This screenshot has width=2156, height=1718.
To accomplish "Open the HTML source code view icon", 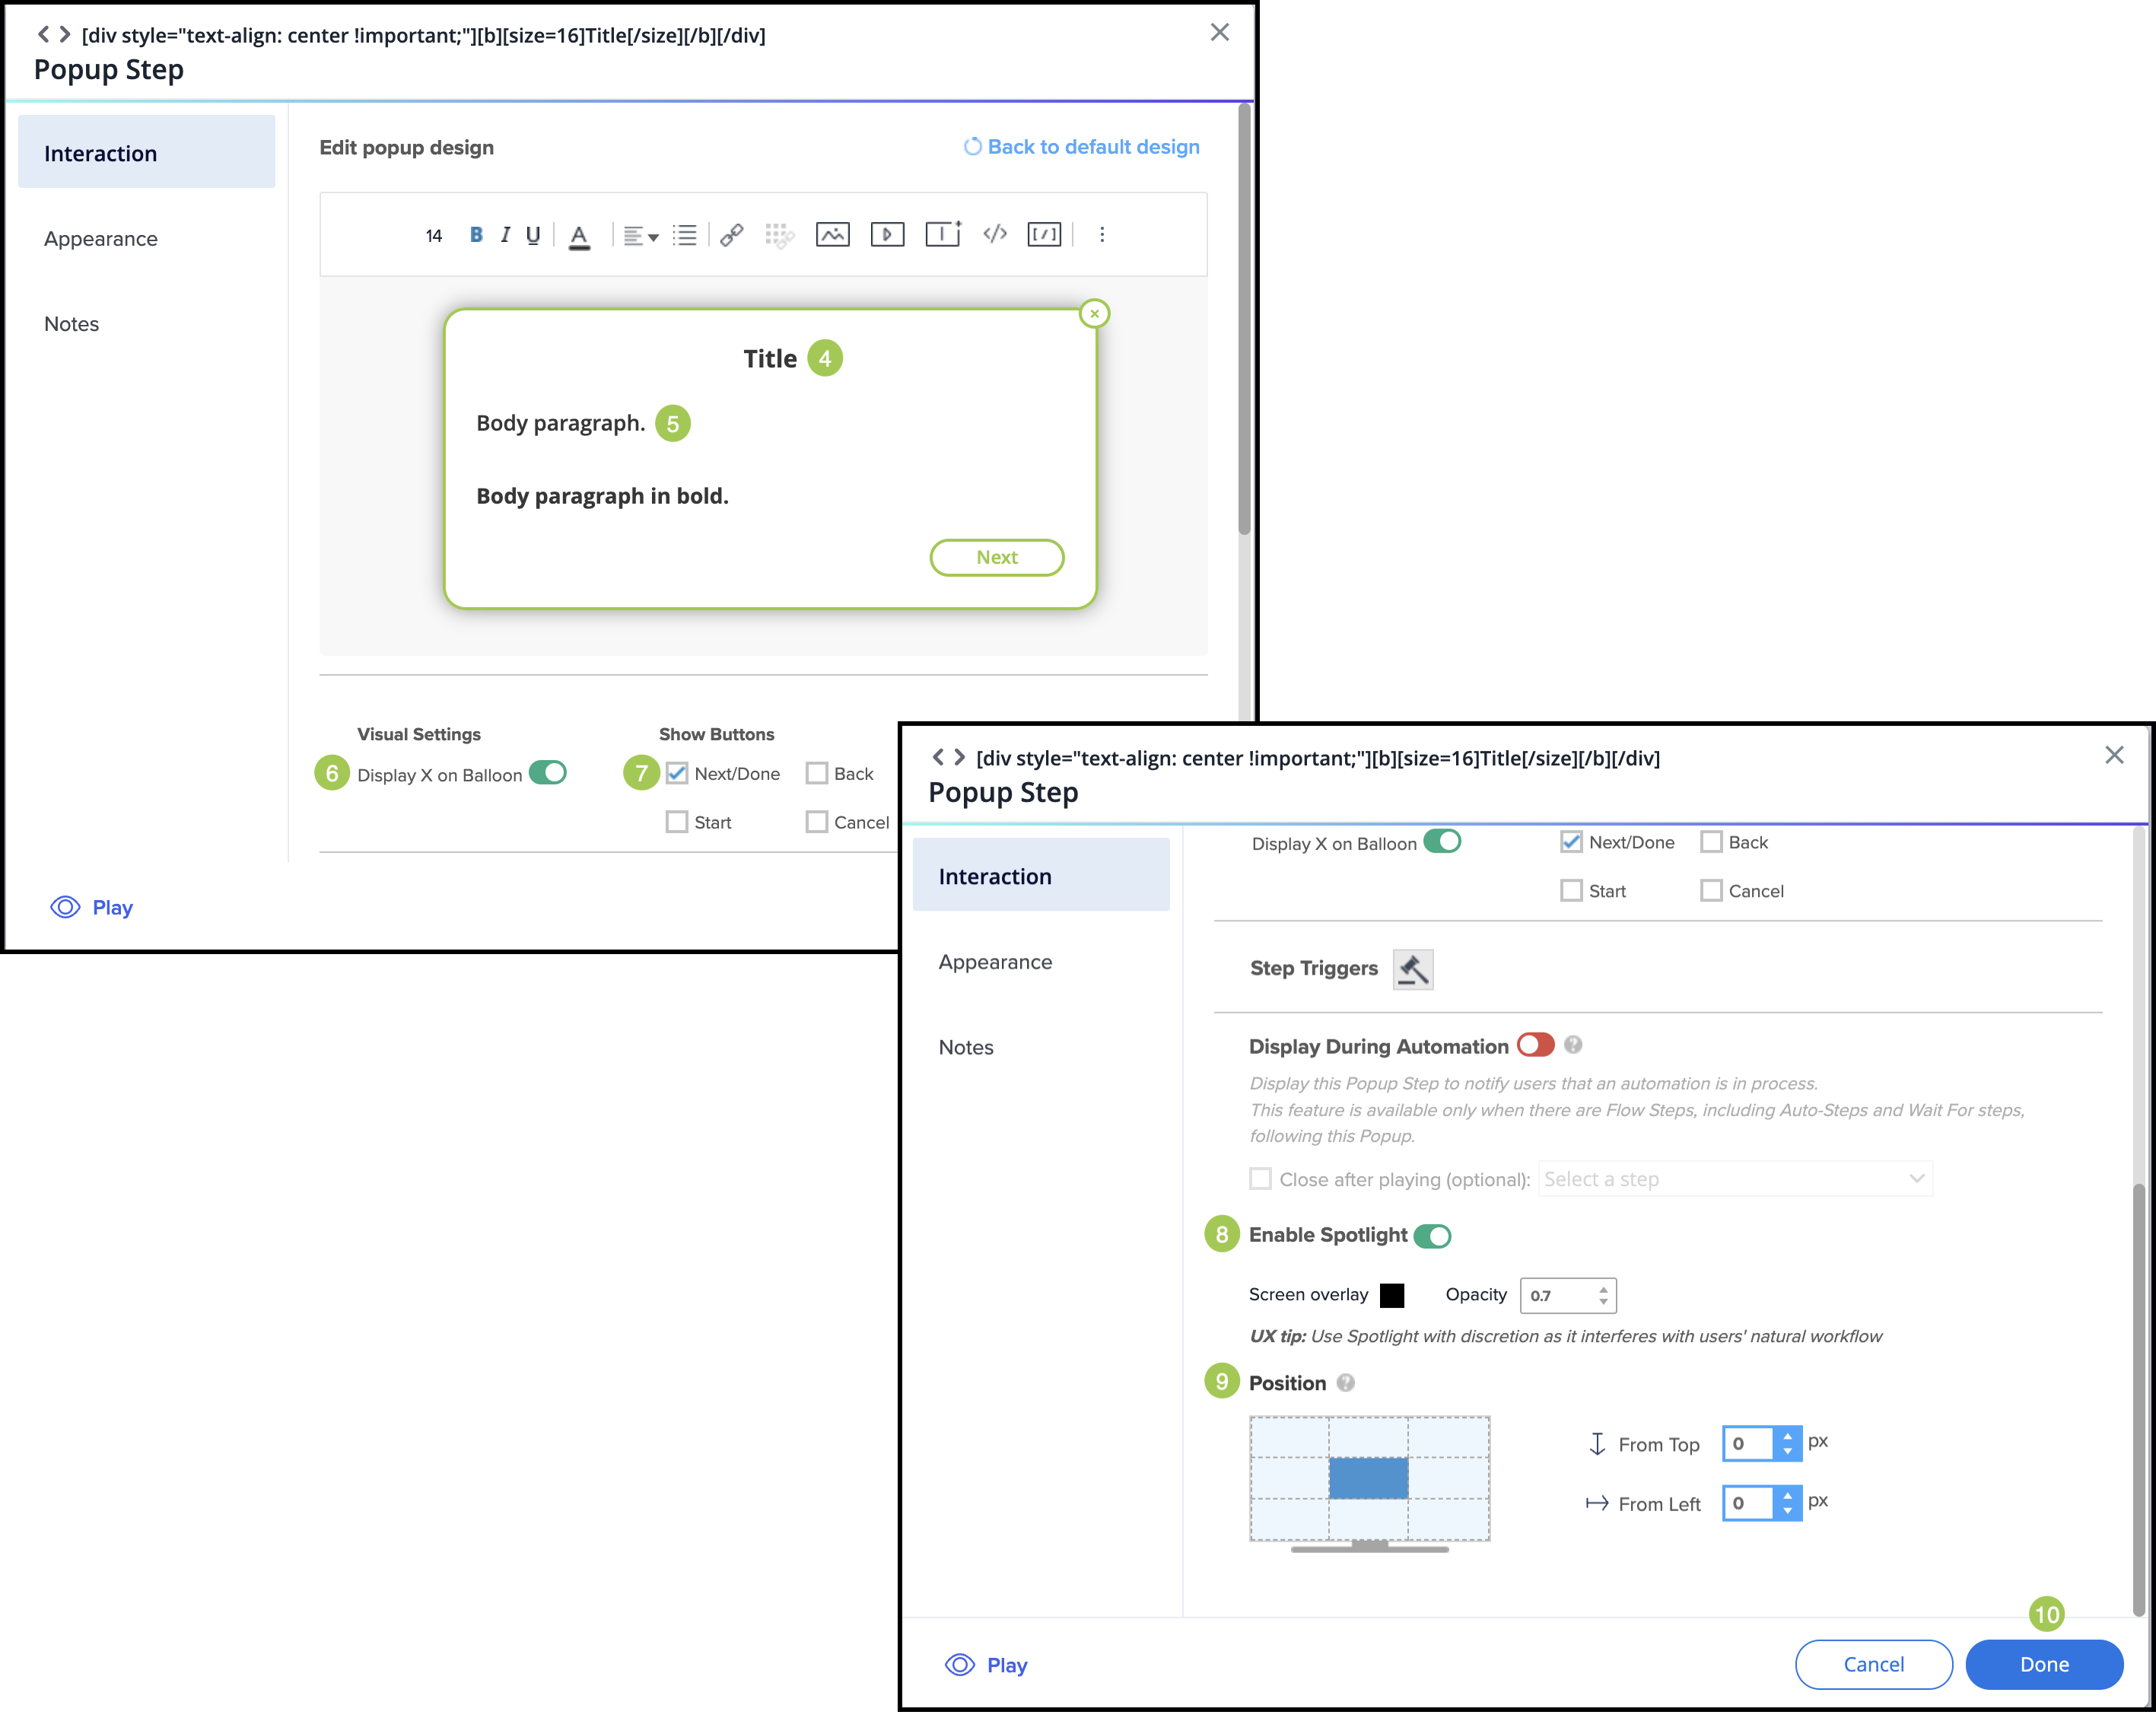I will 994,235.
